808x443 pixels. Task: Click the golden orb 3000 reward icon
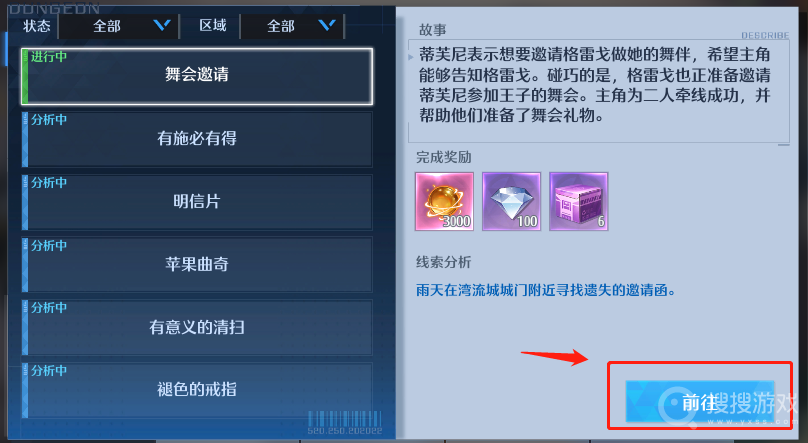tap(444, 201)
